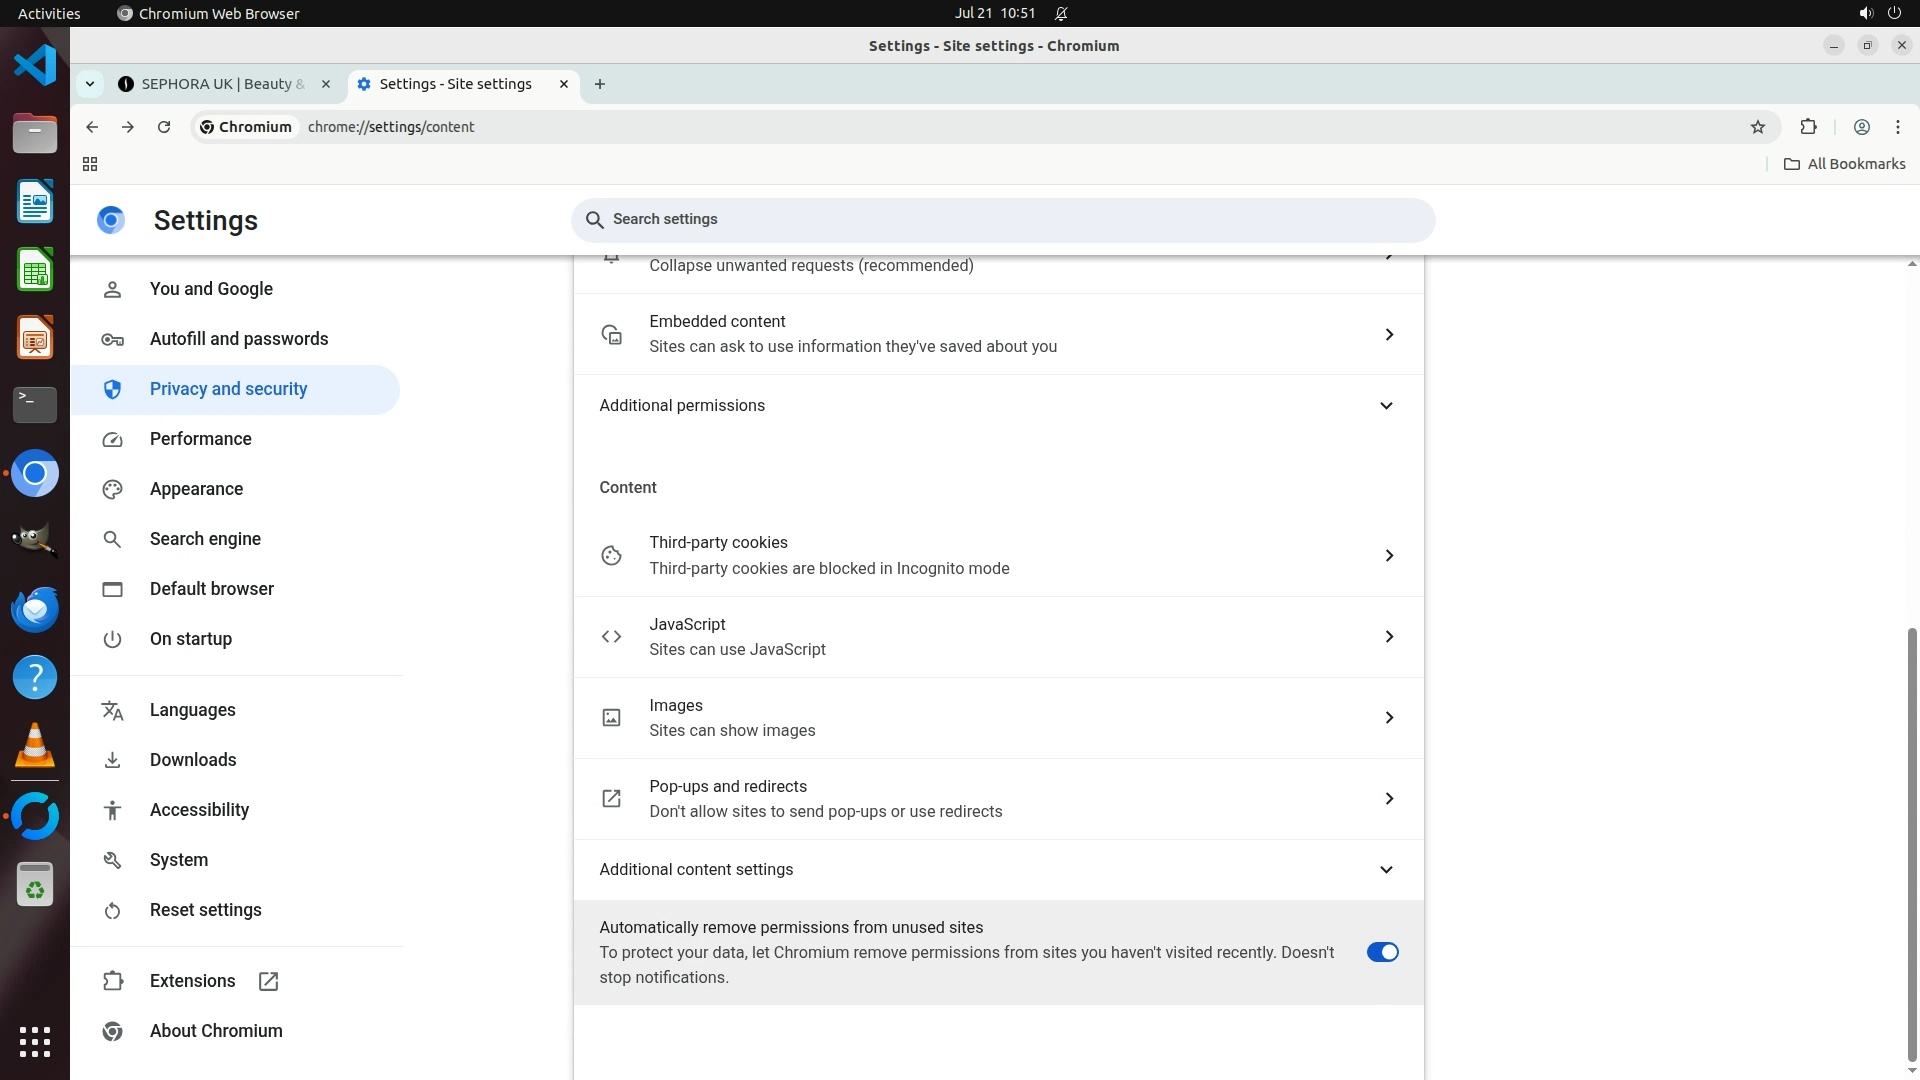Toggle automatic removal of unused site permissions
The height and width of the screenshot is (1080, 1920).
(x=1382, y=952)
